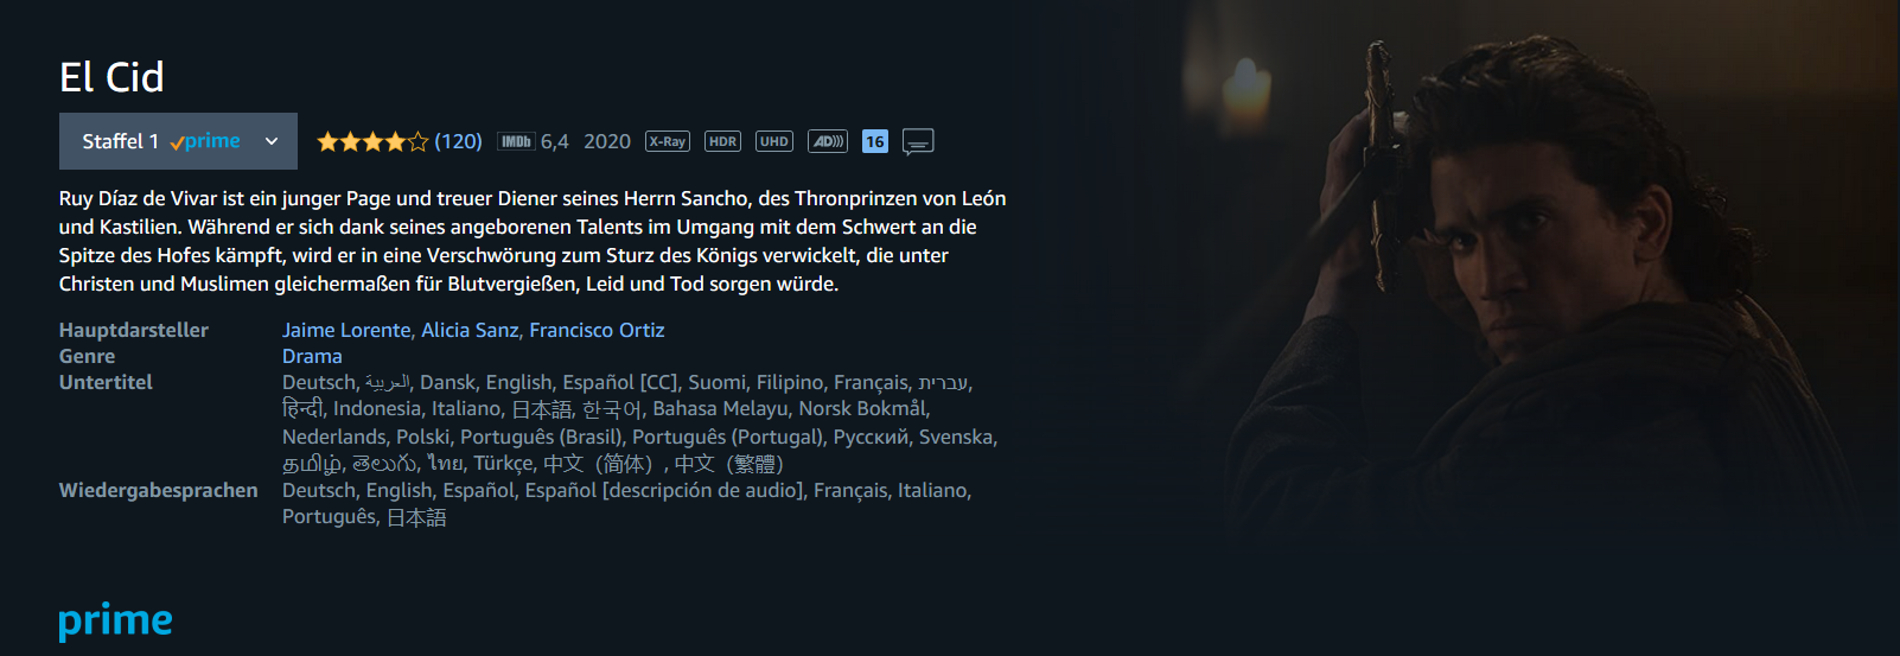Click the star rating icons
The width and height of the screenshot is (1900, 656).
(372, 141)
